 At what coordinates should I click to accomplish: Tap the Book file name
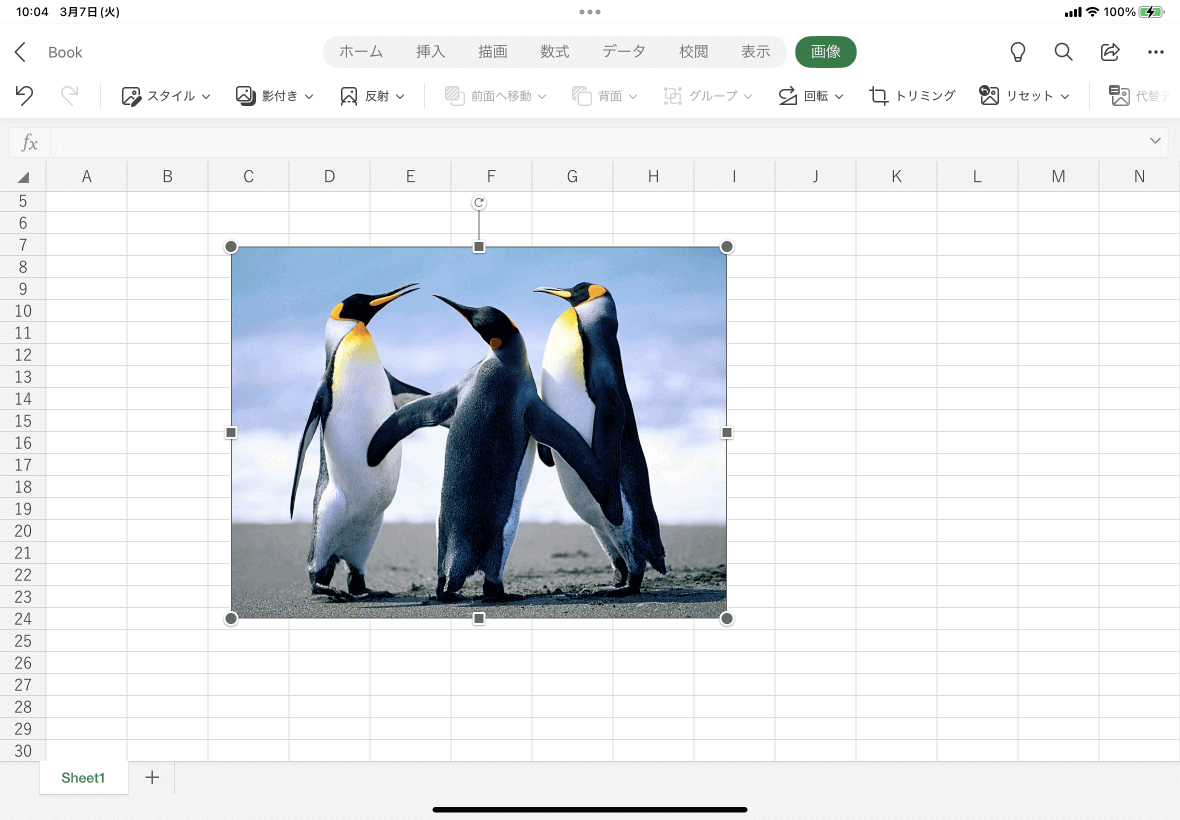(65, 53)
